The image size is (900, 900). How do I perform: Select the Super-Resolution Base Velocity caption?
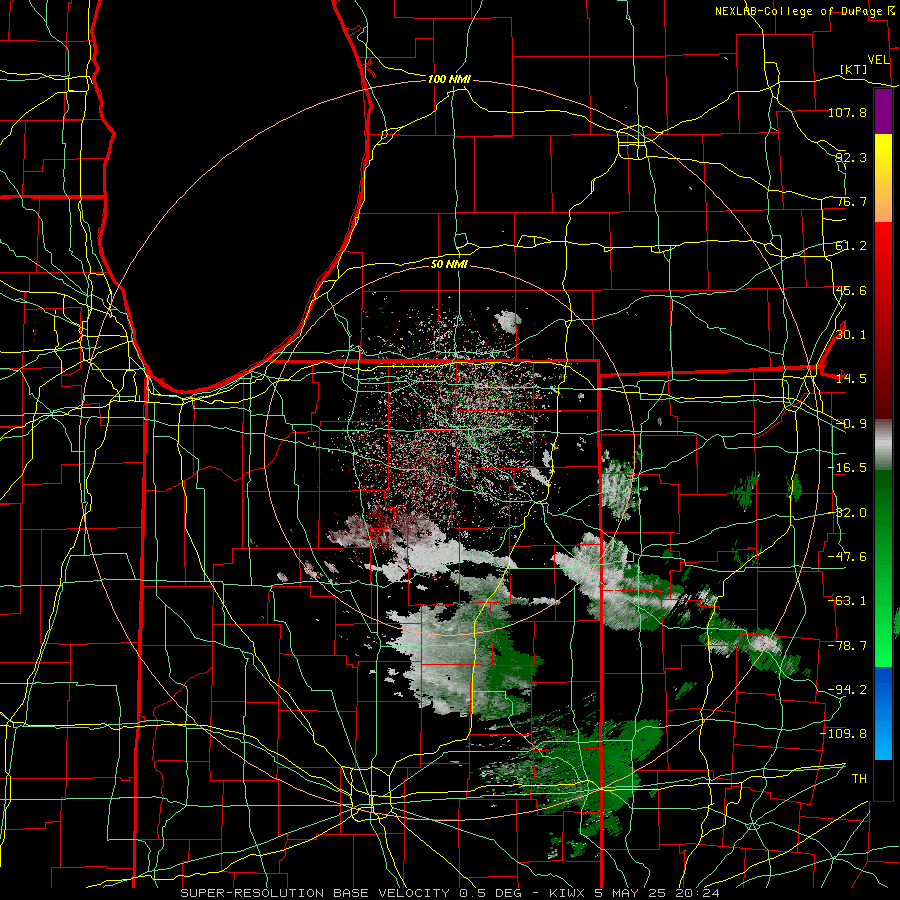pos(449,893)
